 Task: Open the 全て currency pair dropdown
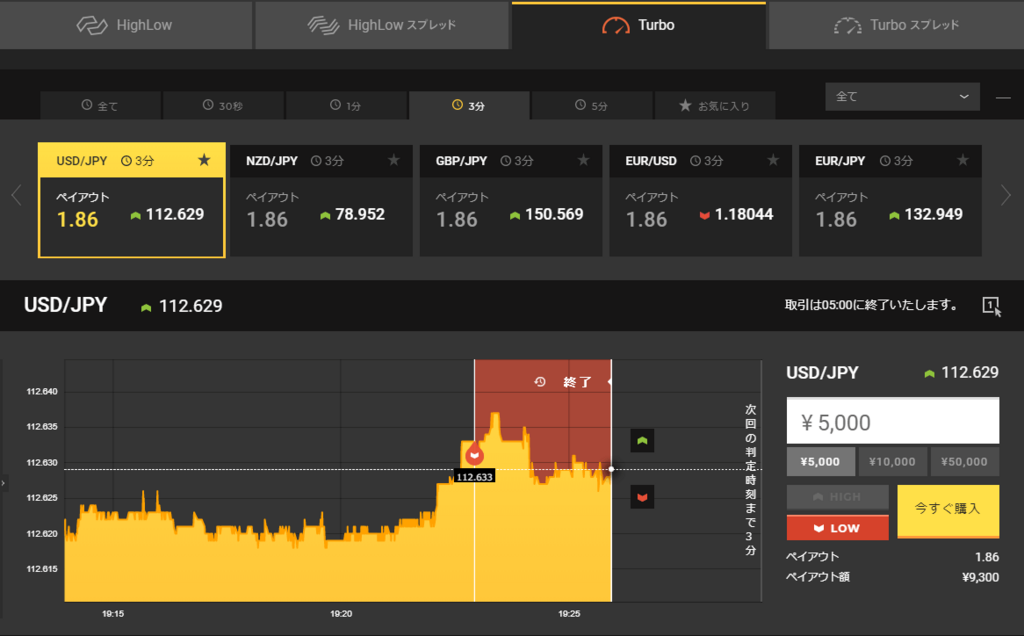point(901,97)
